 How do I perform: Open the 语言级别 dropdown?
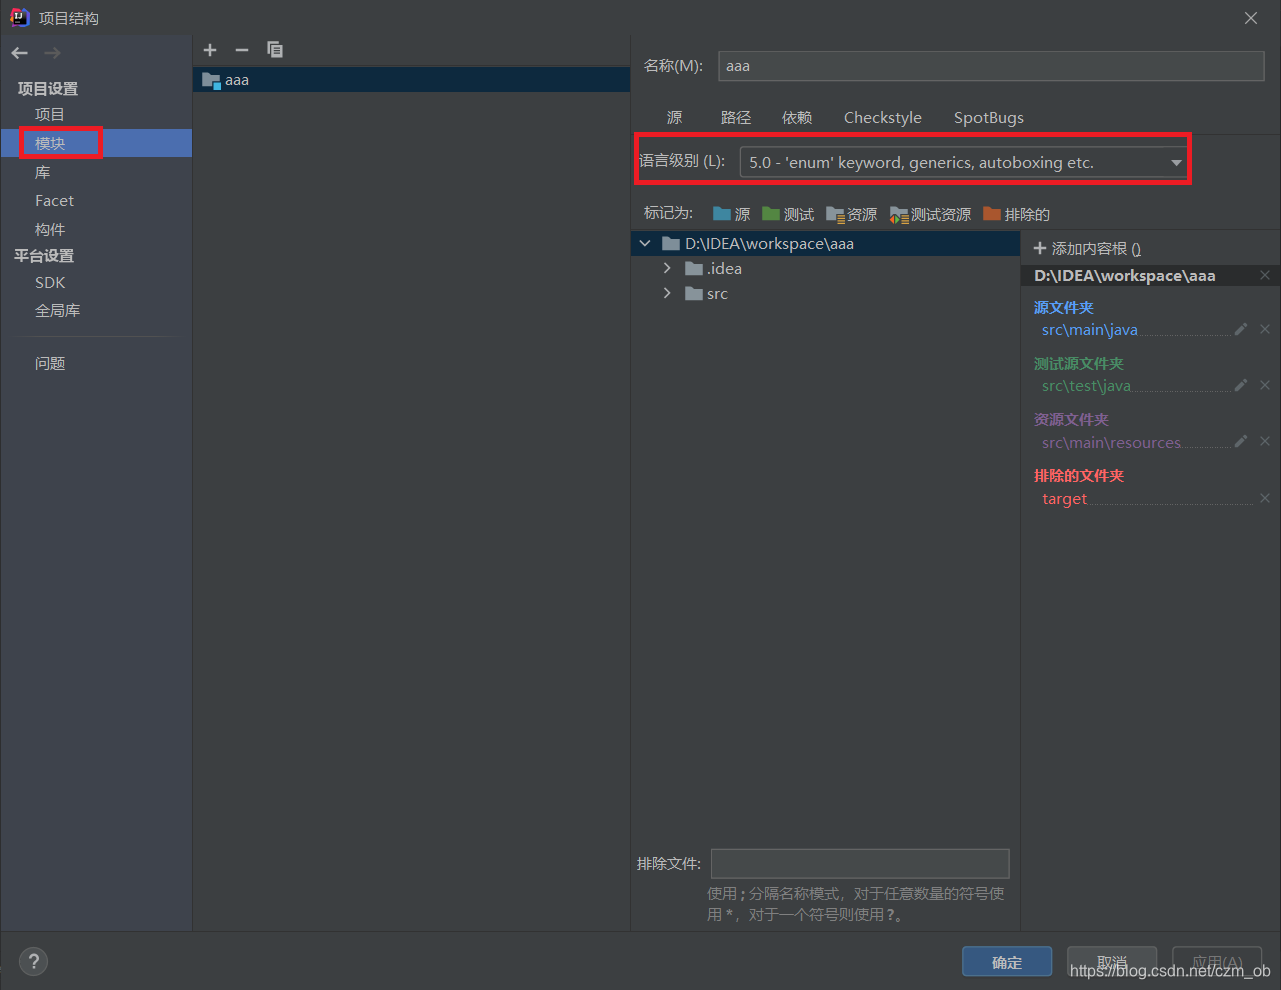pos(963,162)
